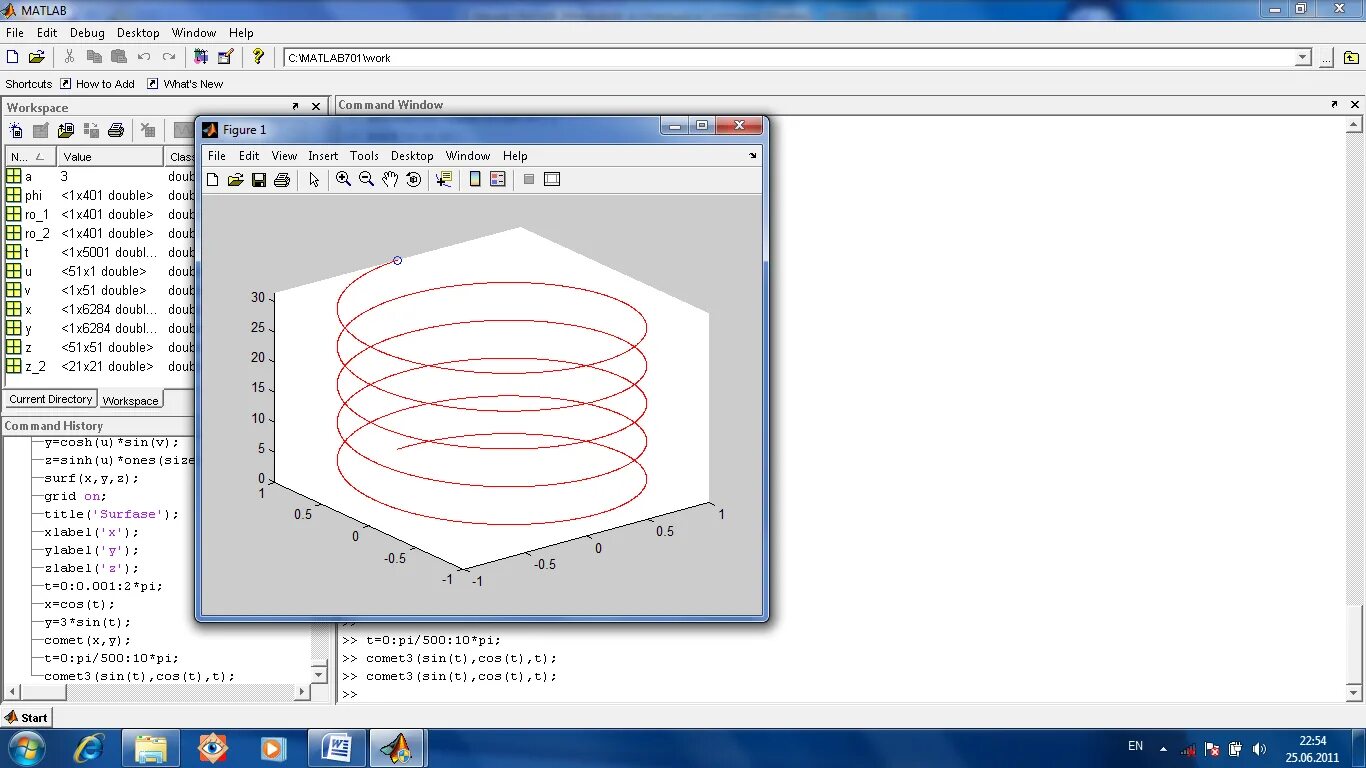Click the Paste icon in MATLAB toolbar

click(119, 57)
